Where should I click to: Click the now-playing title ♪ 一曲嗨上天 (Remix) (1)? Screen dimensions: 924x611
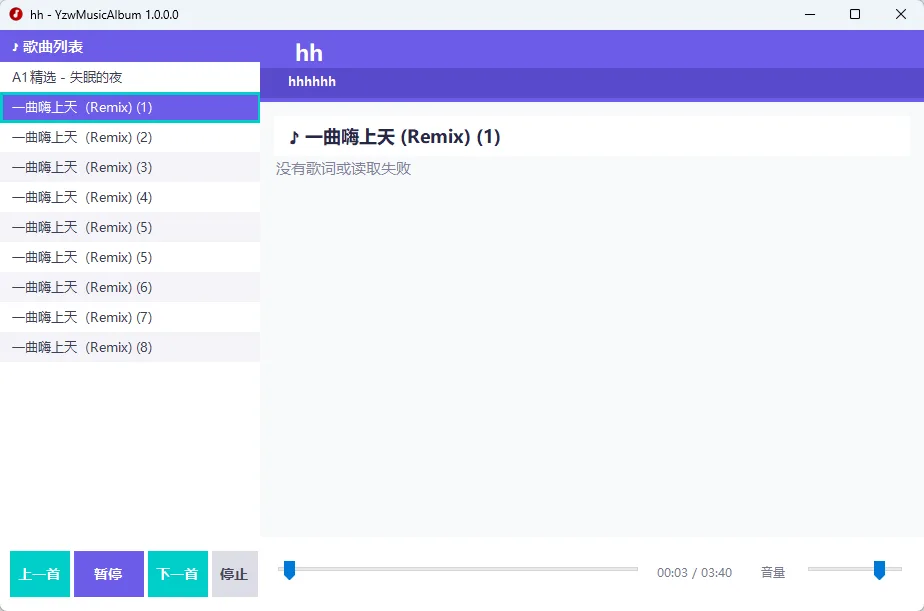394,137
